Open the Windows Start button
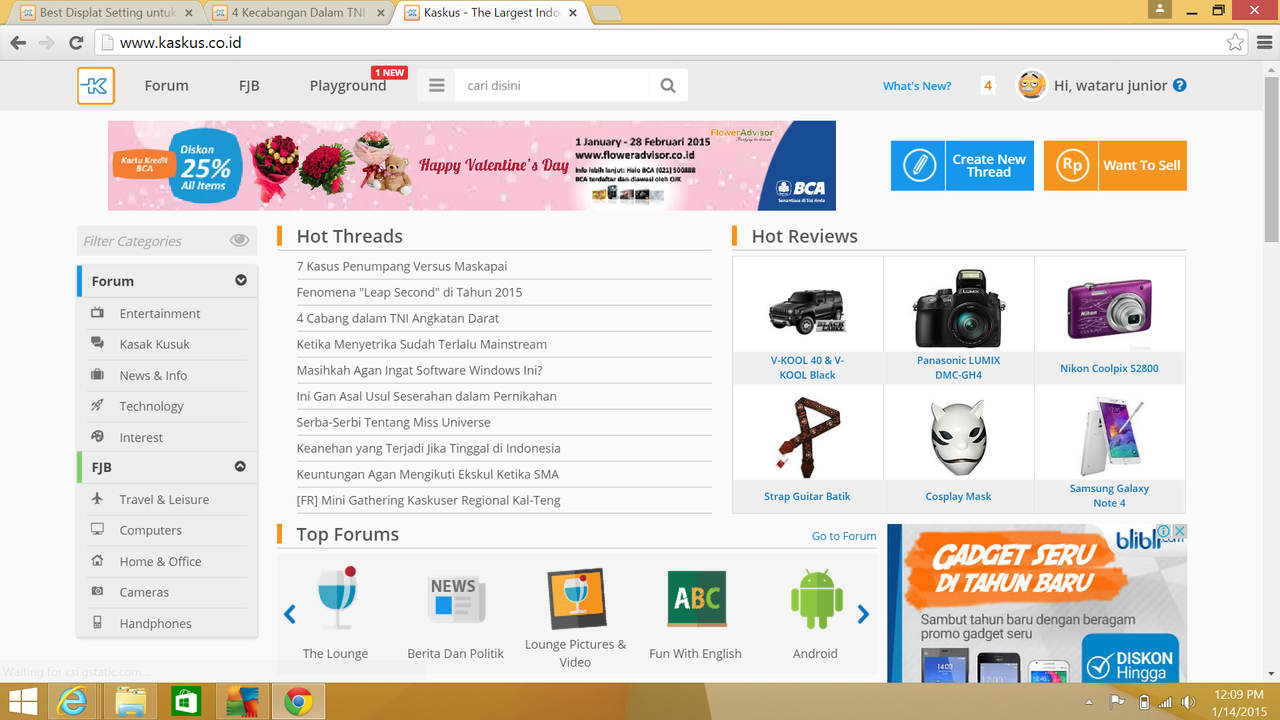Viewport: 1280px width, 720px height. (23, 702)
